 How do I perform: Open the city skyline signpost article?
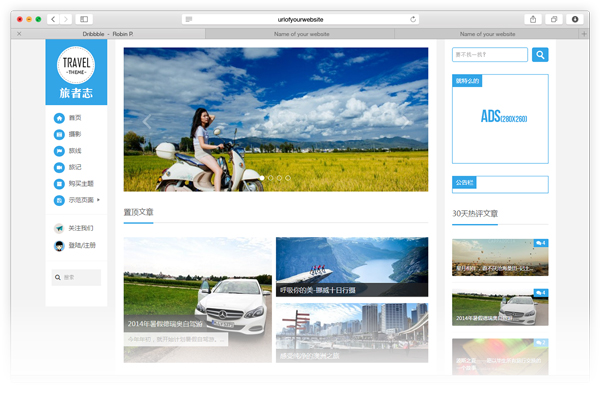pos(352,333)
